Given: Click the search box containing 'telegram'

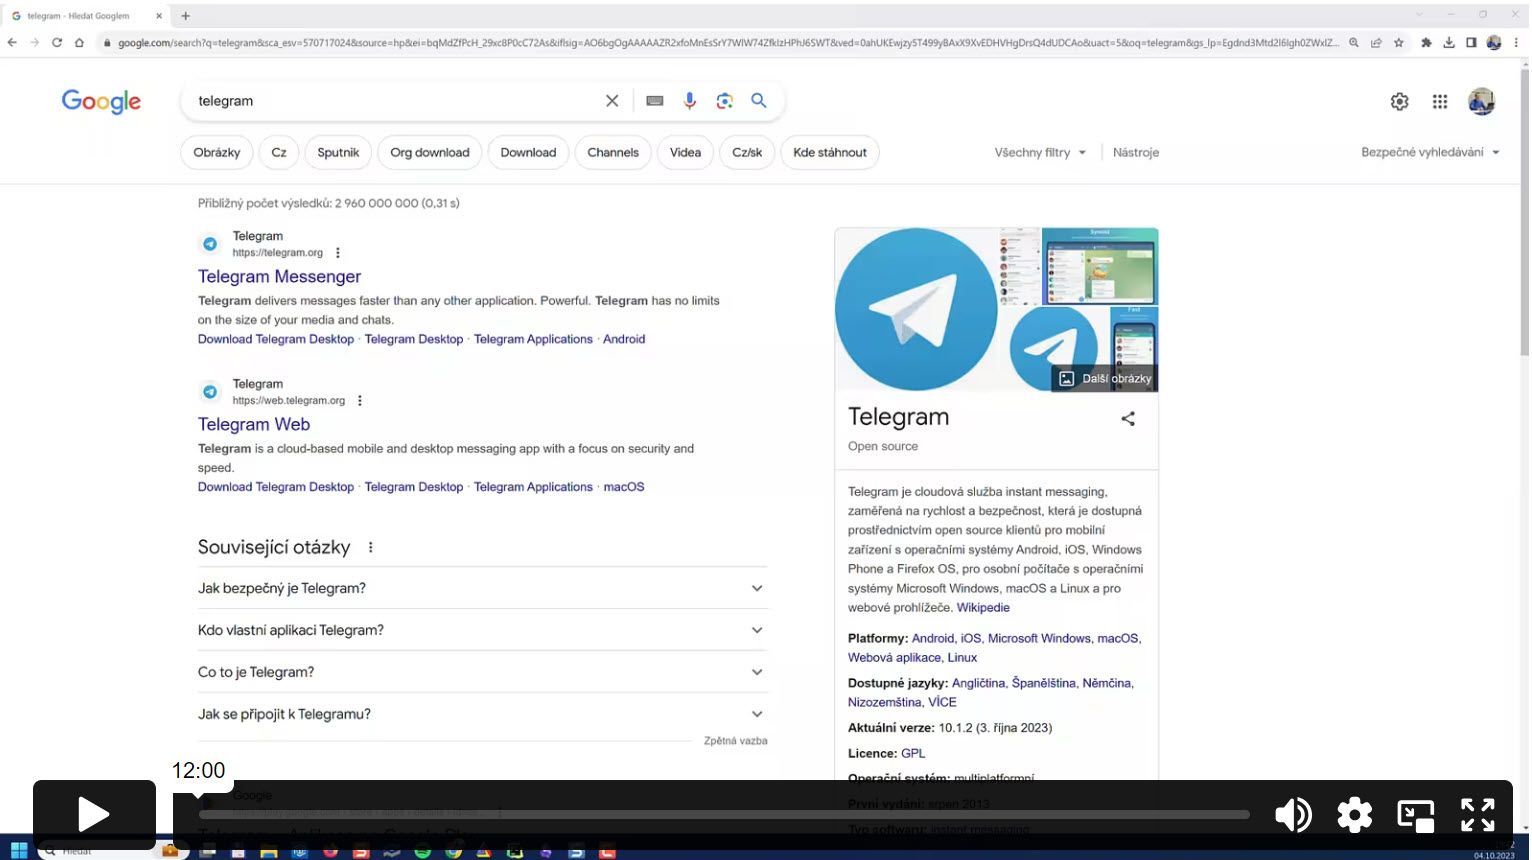Looking at the screenshot, I should (395, 101).
